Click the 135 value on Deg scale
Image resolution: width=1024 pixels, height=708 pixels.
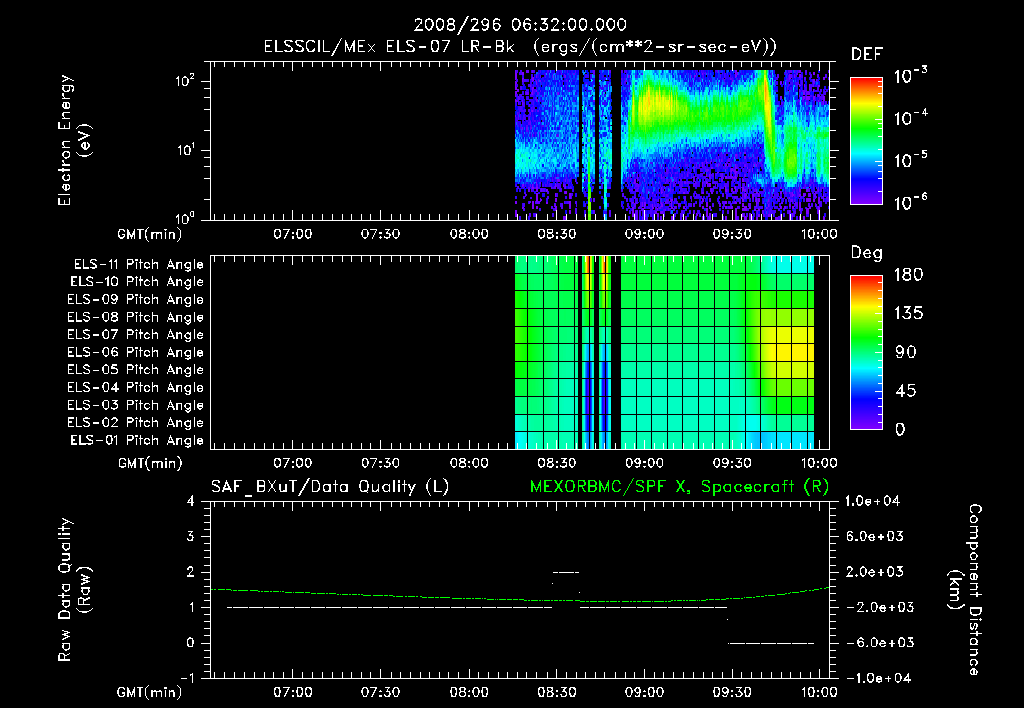[x=908, y=314]
